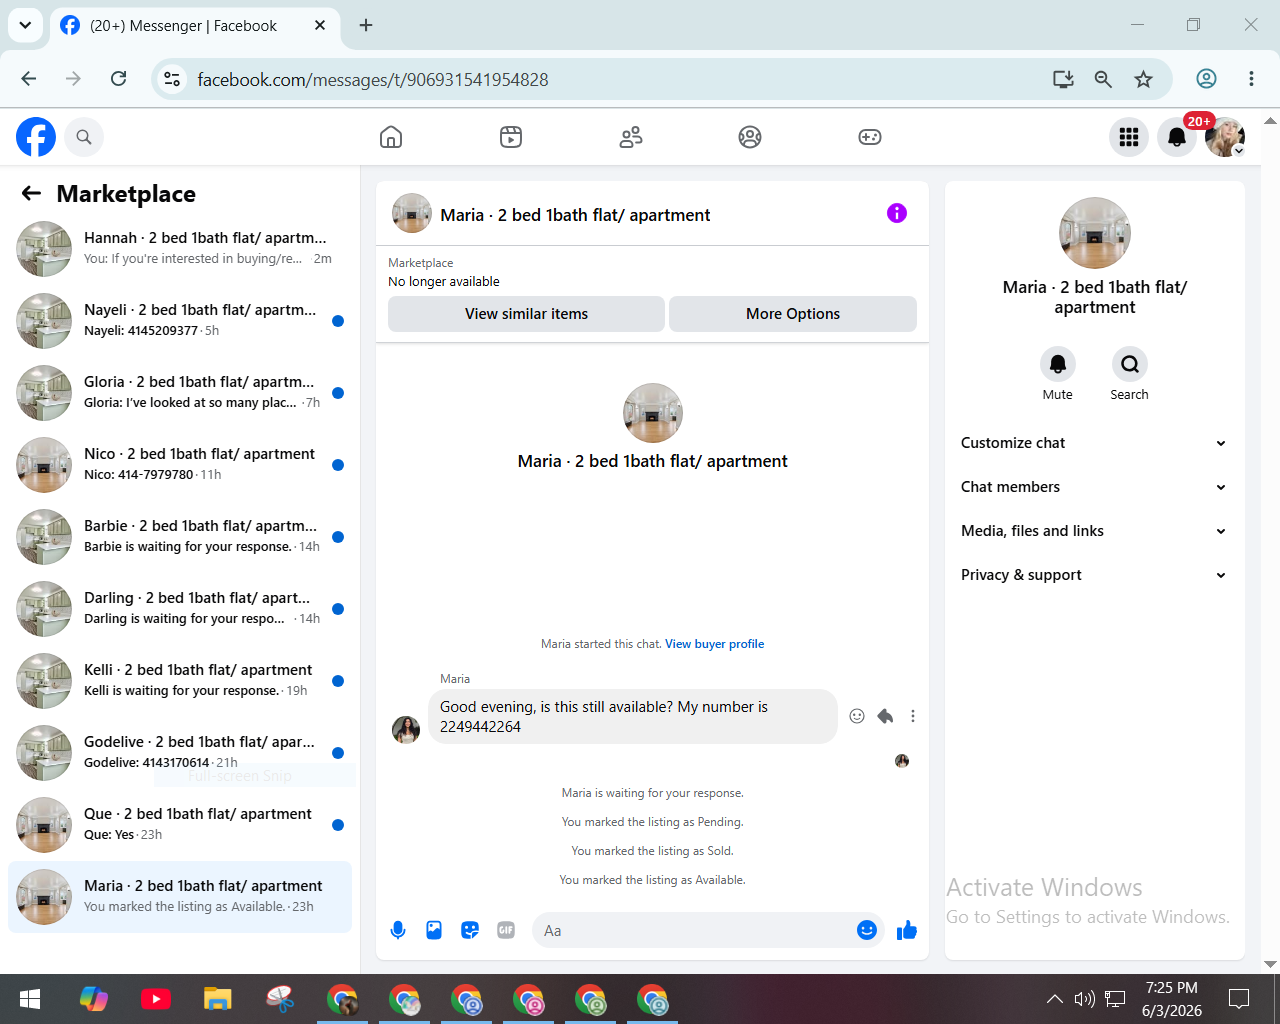Open Chrome tab search dropdown
This screenshot has width=1280, height=1024.
point(25,25)
